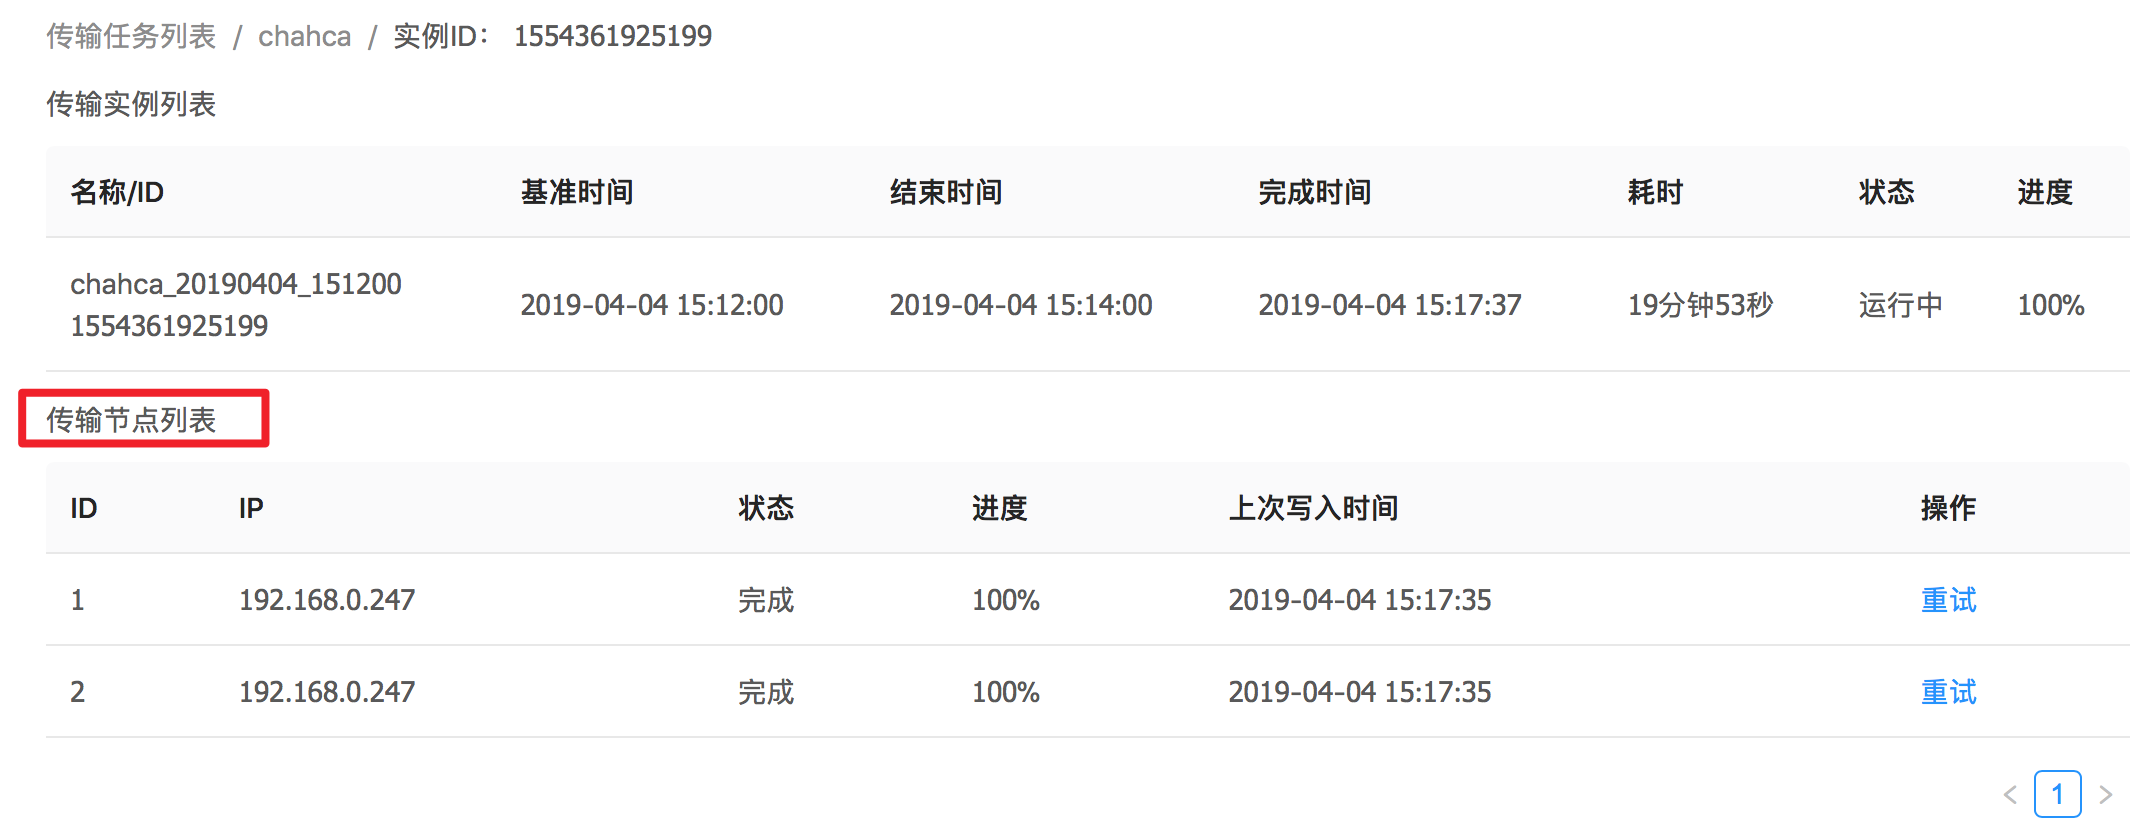Image resolution: width=2156 pixels, height=836 pixels.
Task: Click 上次写入时间 column header
Action: (x=1313, y=508)
